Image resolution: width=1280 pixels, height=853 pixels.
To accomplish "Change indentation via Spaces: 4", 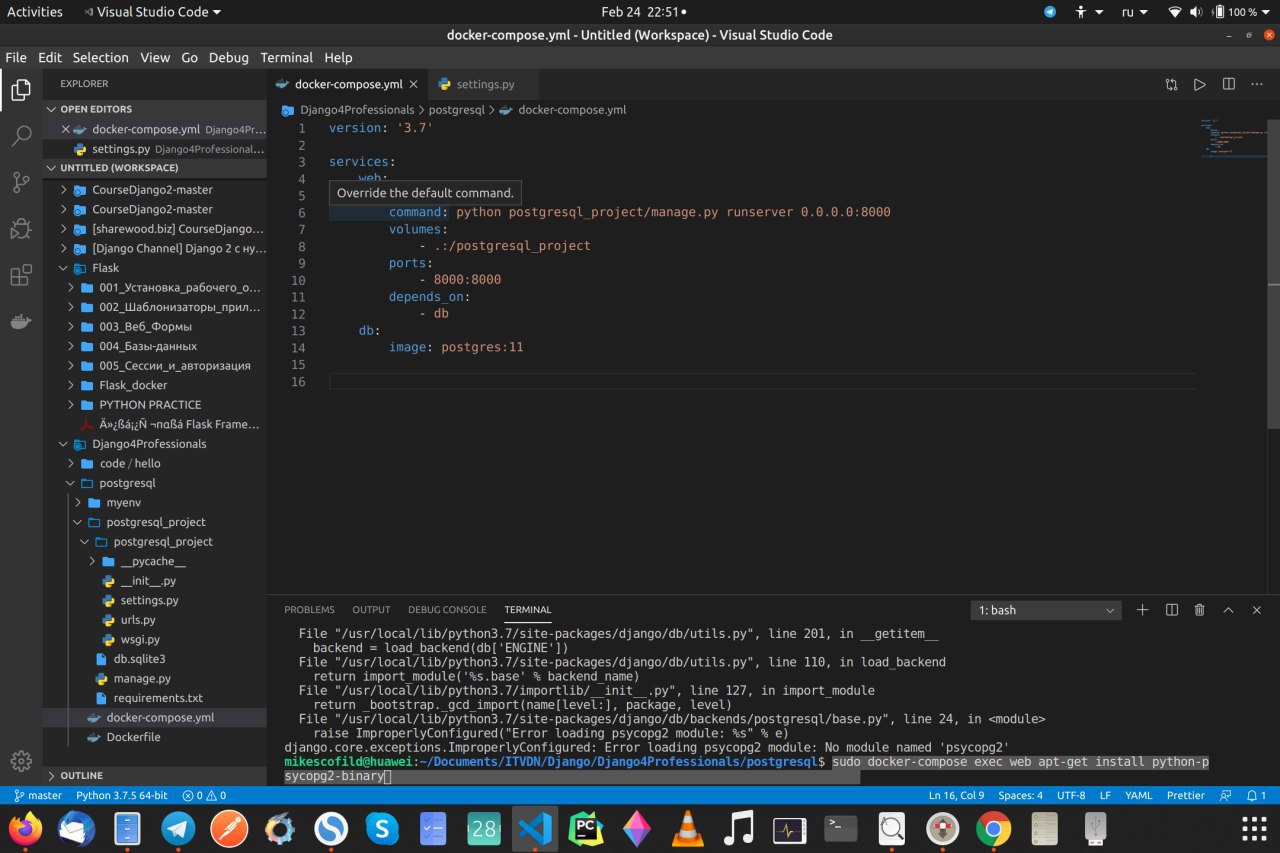I will click(x=1020, y=796).
